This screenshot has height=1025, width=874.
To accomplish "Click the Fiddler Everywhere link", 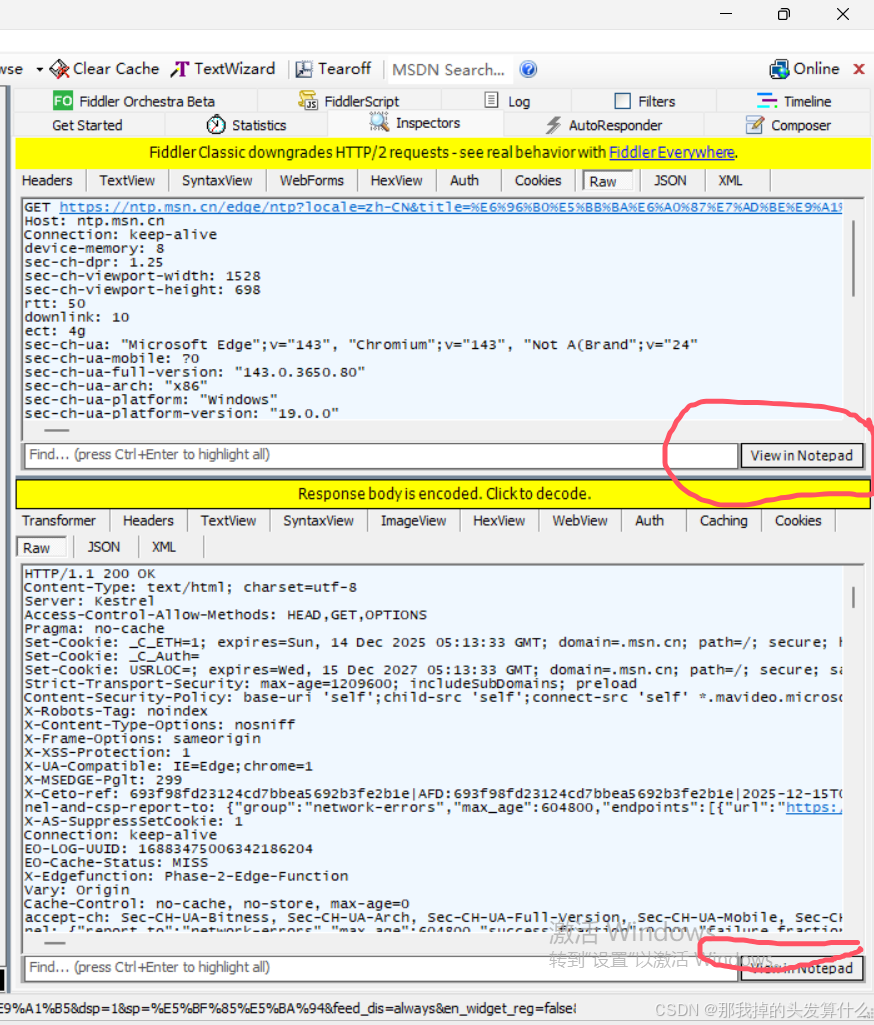I will [x=671, y=152].
